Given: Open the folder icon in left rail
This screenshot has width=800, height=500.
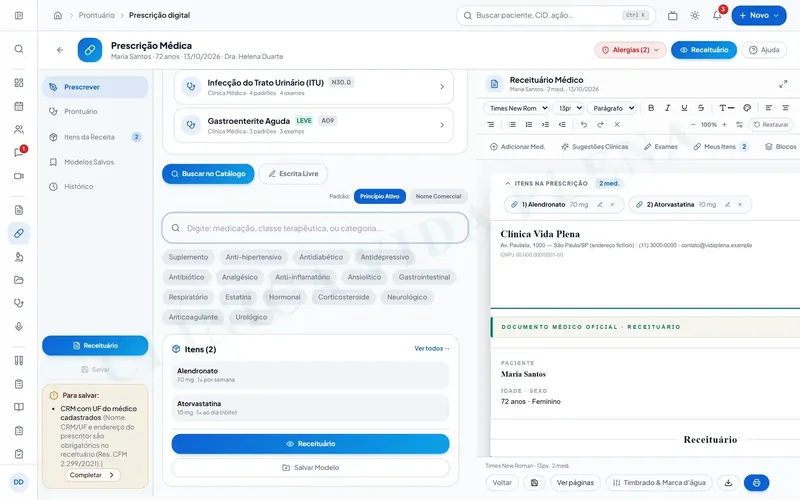Looking at the screenshot, I should (x=19, y=280).
